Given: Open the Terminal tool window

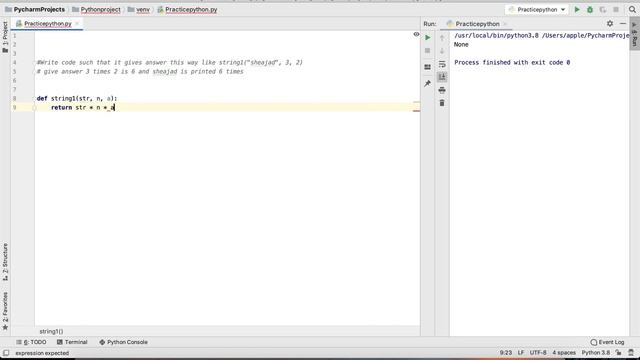Looking at the screenshot, I should click(72, 342).
